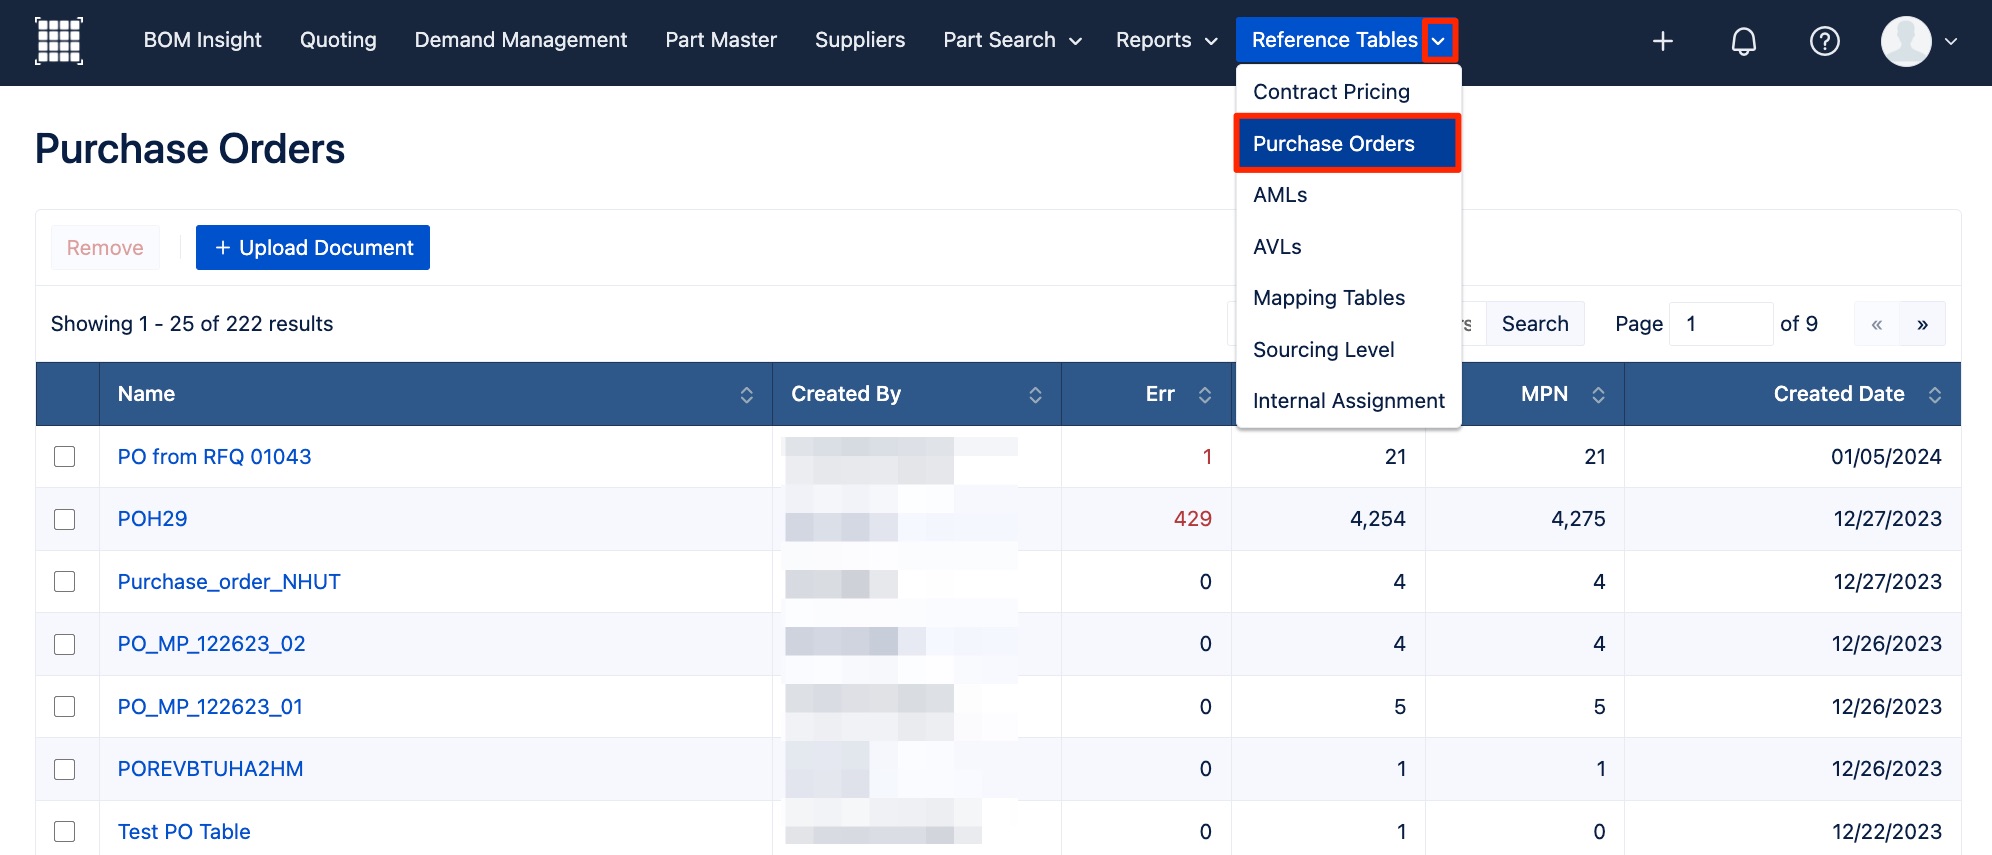The width and height of the screenshot is (1992, 855).
Task: Navigate to Part Master
Action: 721,40
